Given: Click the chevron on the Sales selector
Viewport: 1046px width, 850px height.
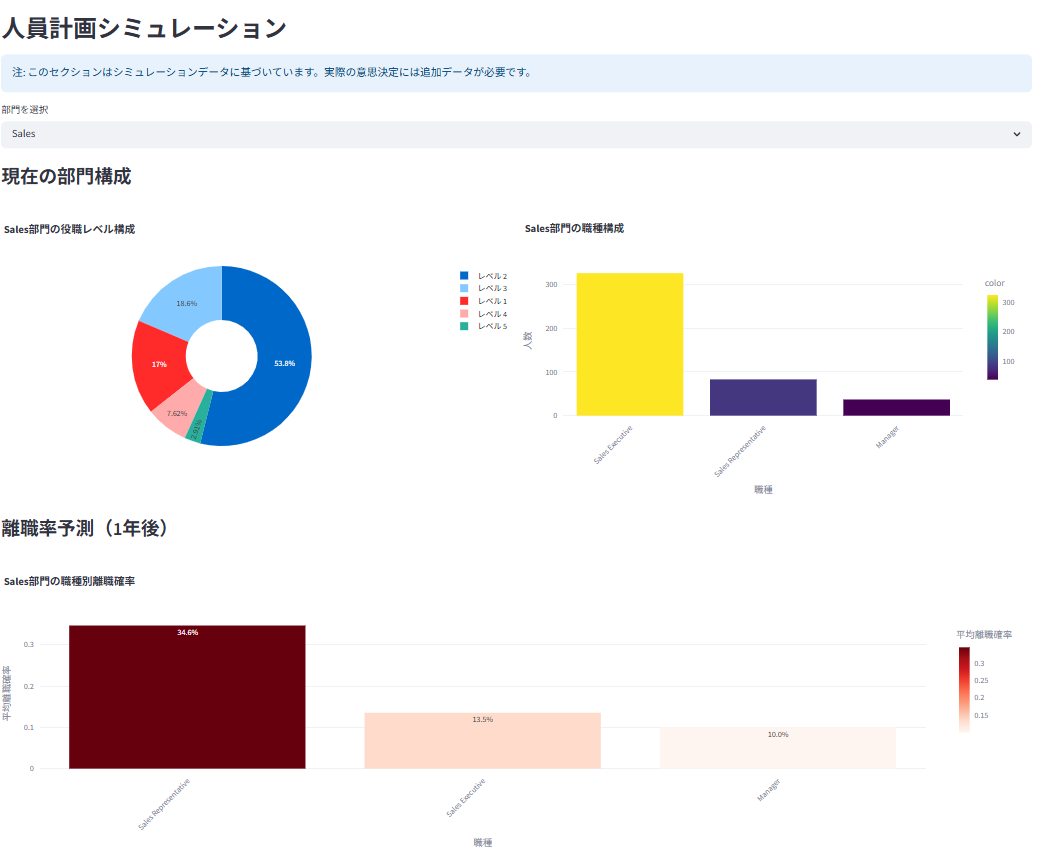Looking at the screenshot, I should 1019,134.
